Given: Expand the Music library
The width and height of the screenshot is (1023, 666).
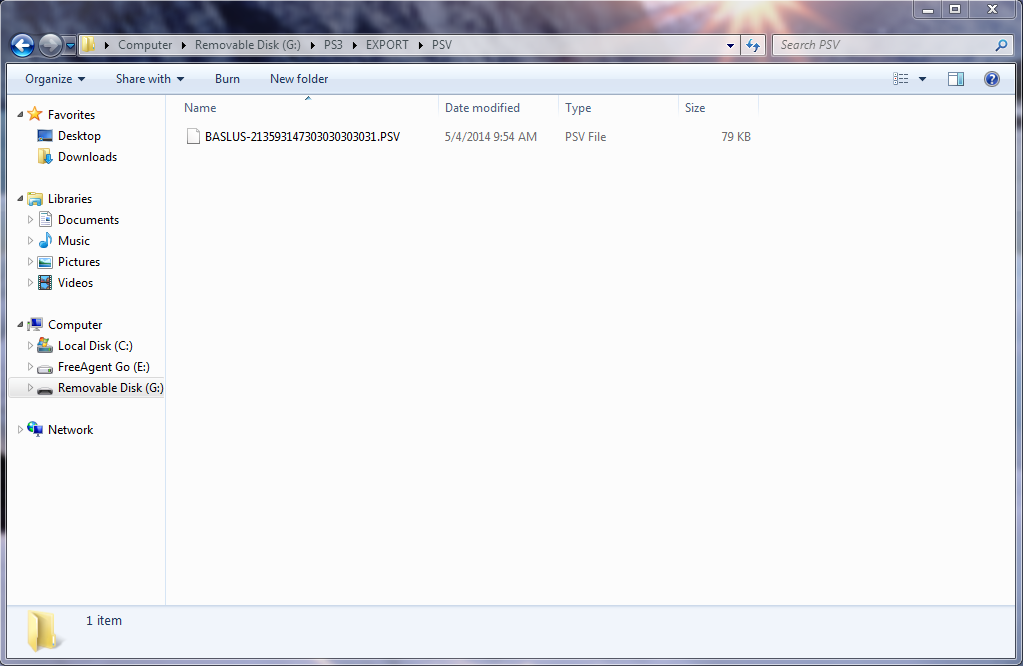Looking at the screenshot, I should pos(30,241).
